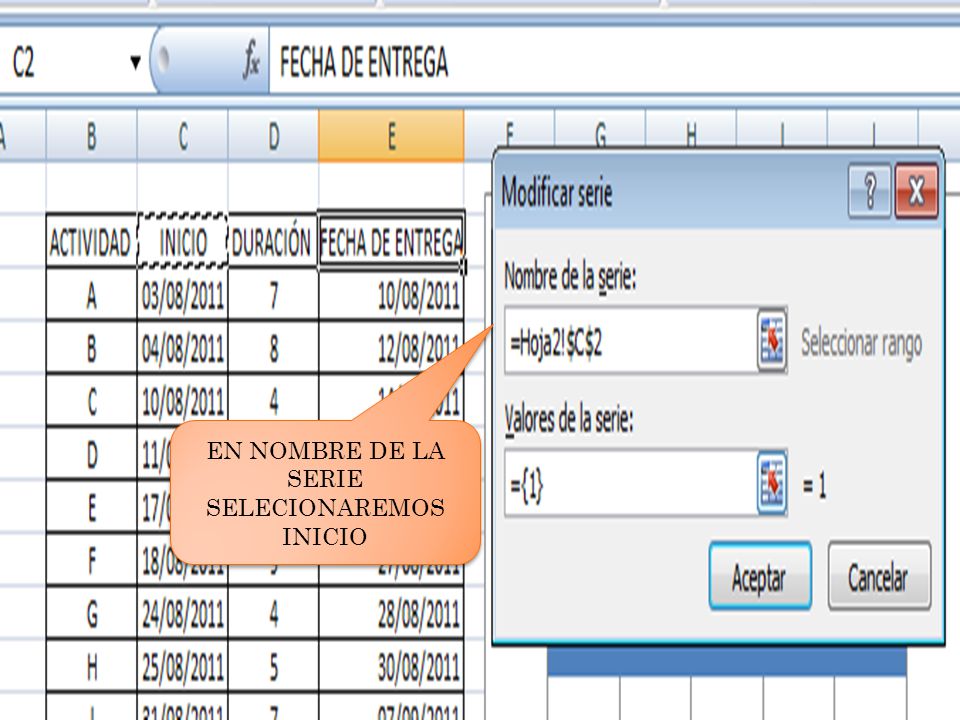This screenshot has height=720, width=960.
Task: Select the INICIO header cell
Action: 182,241
